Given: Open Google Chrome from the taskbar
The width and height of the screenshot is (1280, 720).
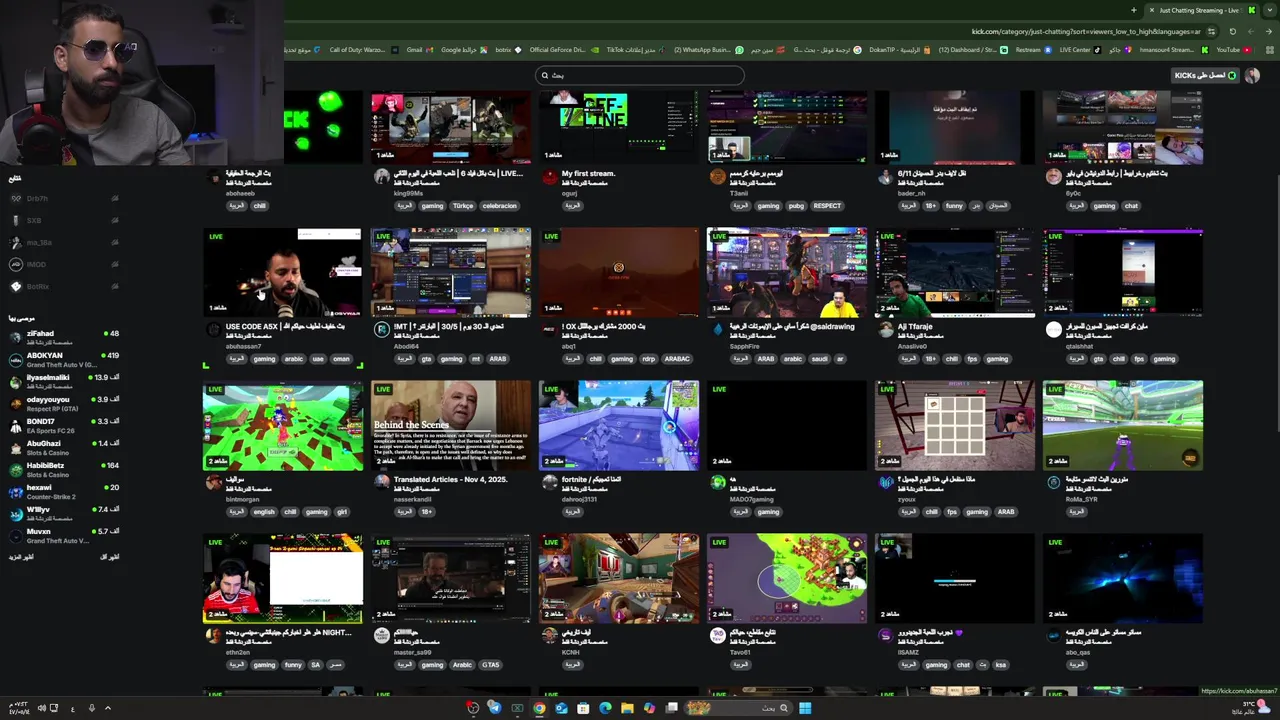Looking at the screenshot, I should (539, 708).
